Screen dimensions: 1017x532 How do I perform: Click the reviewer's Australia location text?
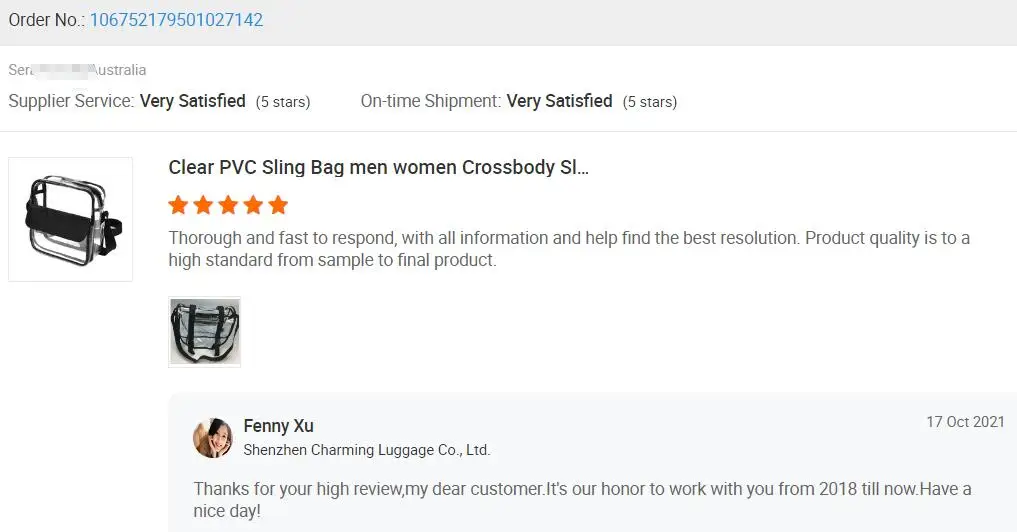point(118,70)
